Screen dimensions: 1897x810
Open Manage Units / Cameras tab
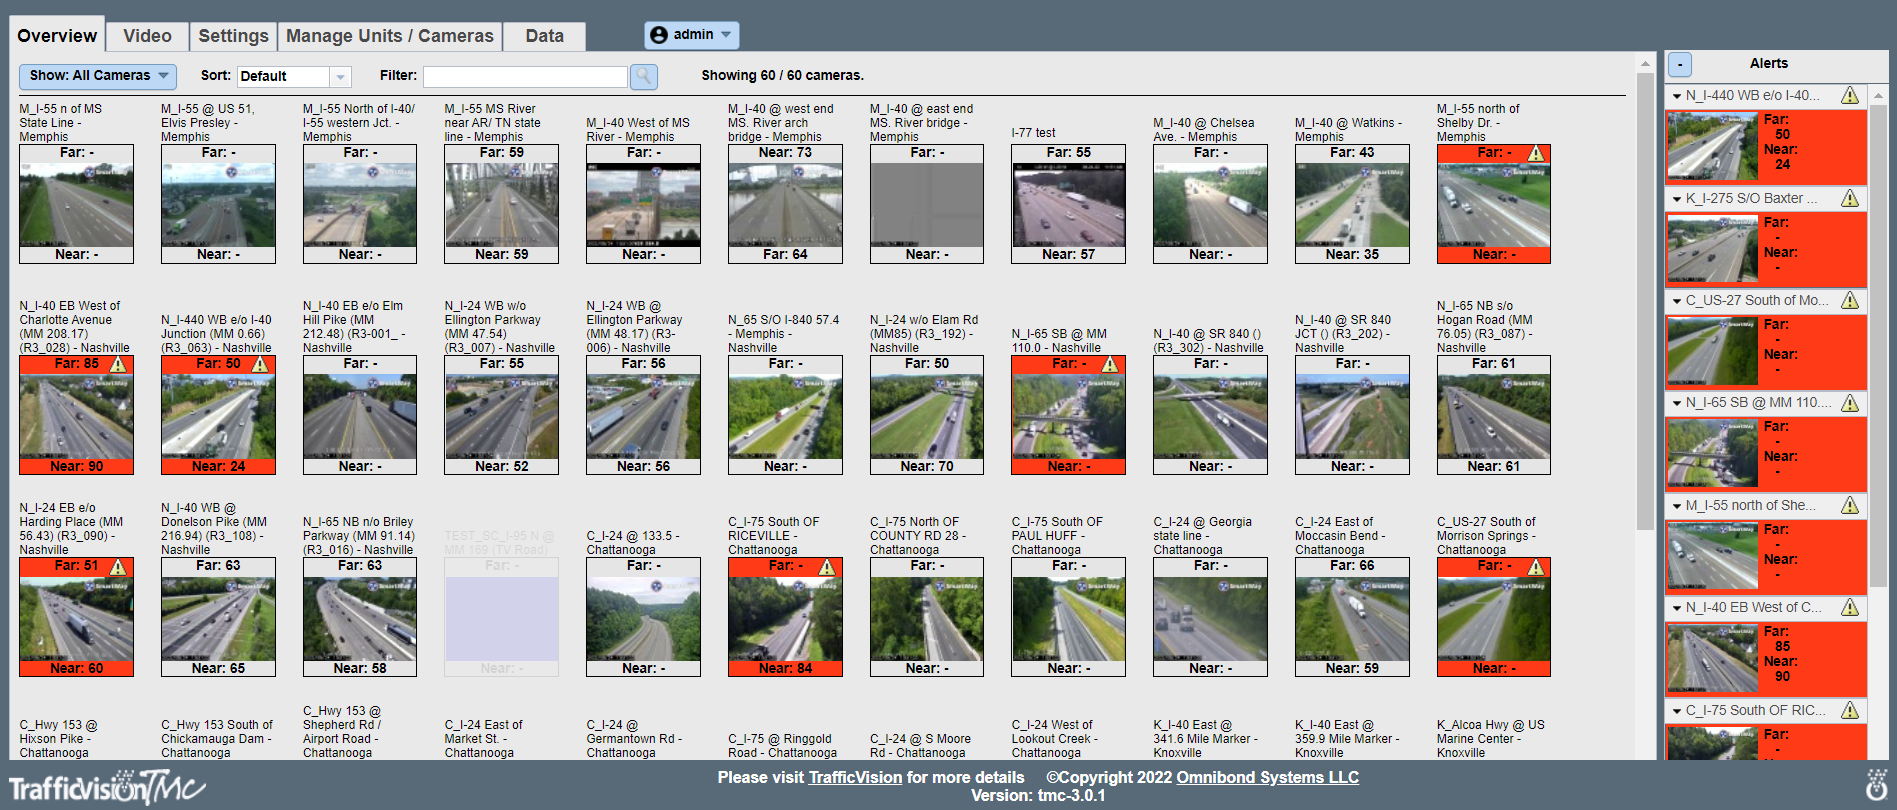pos(390,36)
